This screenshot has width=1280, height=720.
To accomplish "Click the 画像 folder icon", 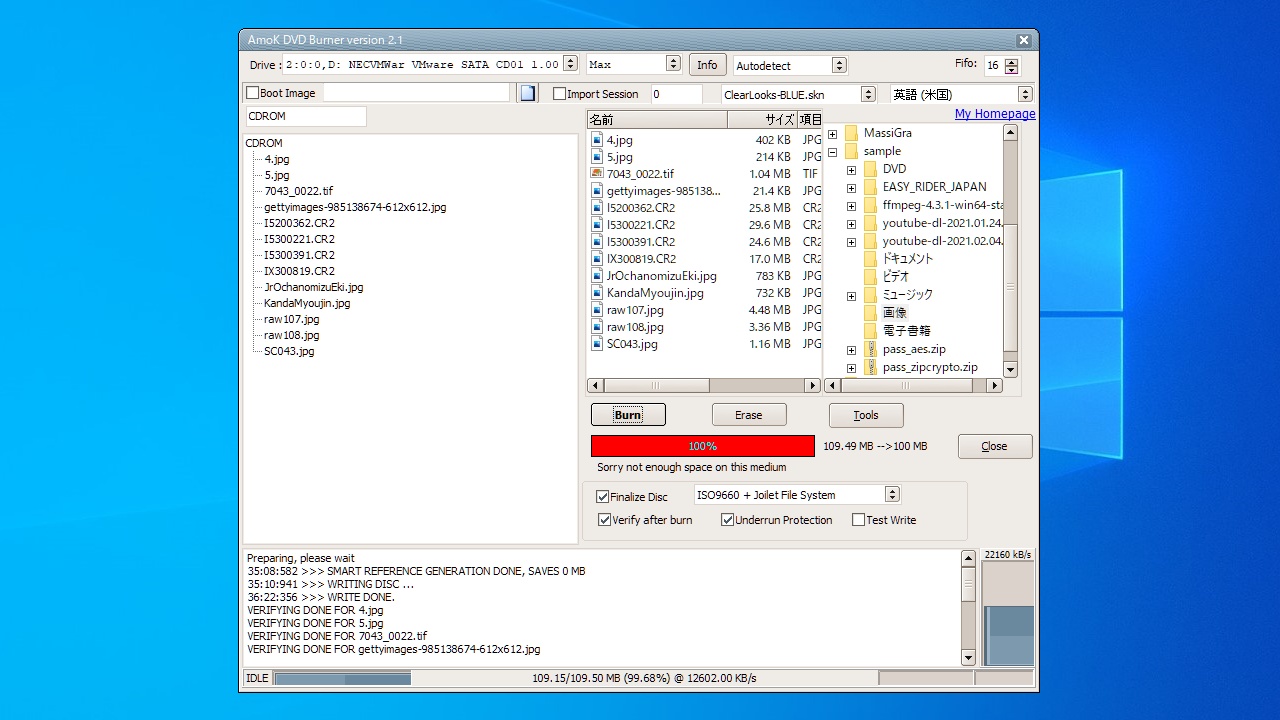I will 870,313.
